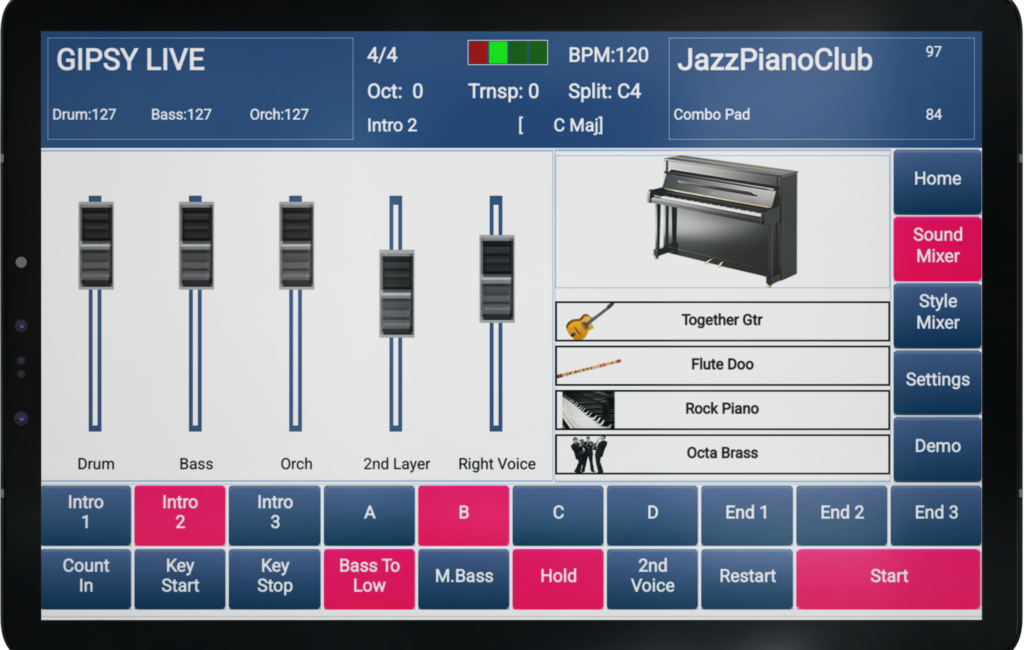Viewport: 1024px width, 650px height.
Task: Click the piano keys icon for Rock Piano
Action: pos(588,410)
